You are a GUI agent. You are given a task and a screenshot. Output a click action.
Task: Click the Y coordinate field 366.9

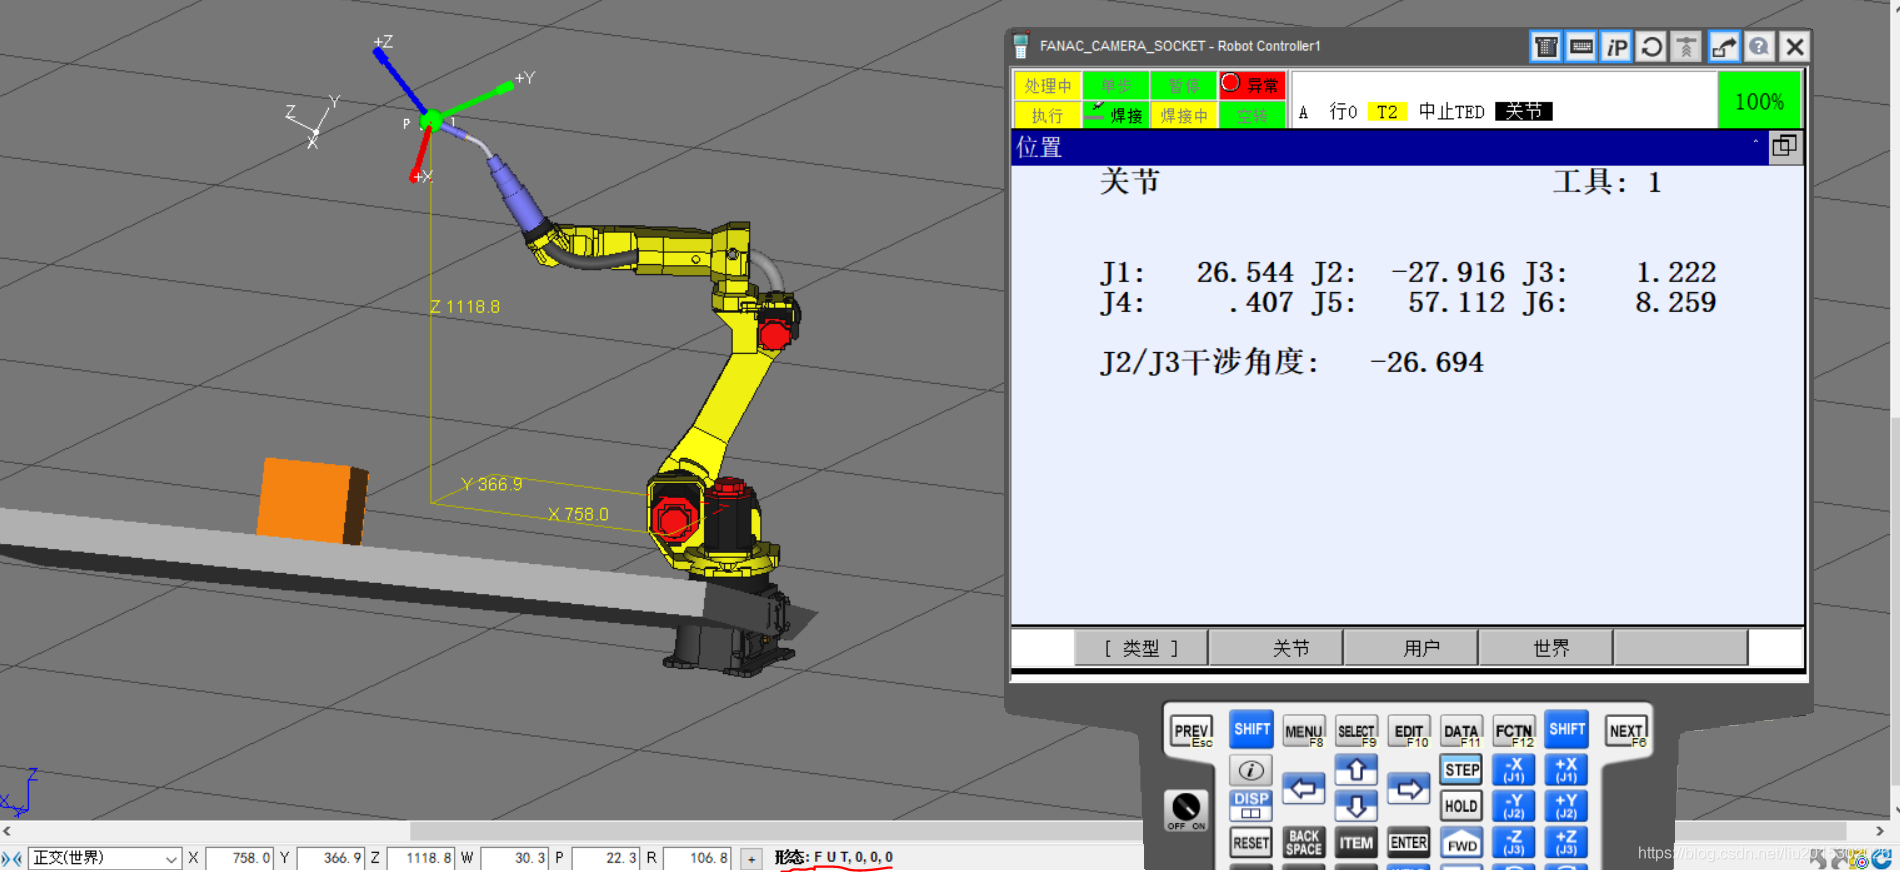coord(331,858)
